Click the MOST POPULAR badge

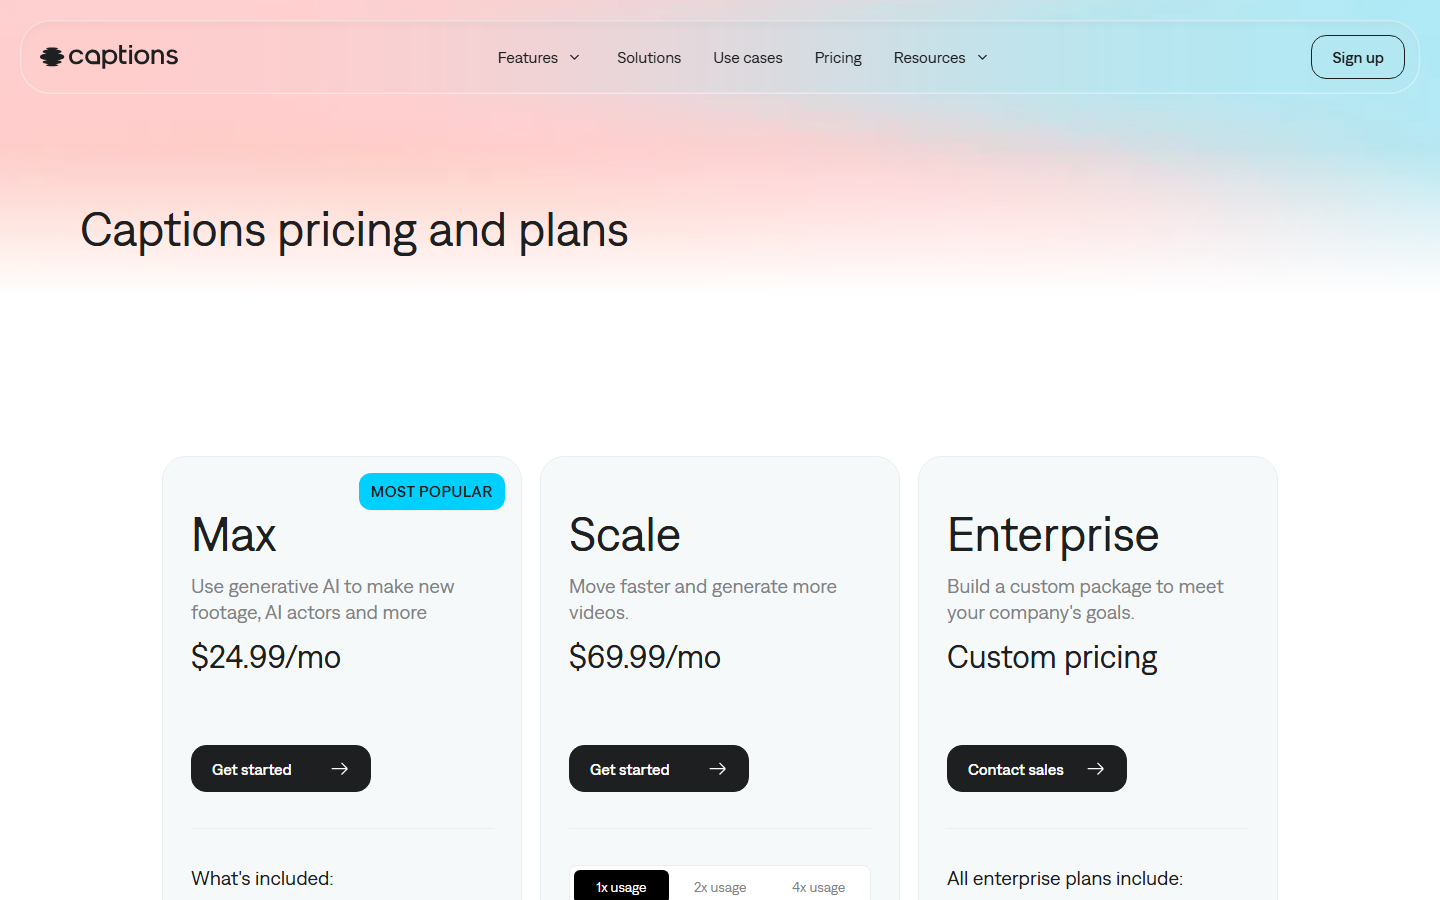pos(432,491)
